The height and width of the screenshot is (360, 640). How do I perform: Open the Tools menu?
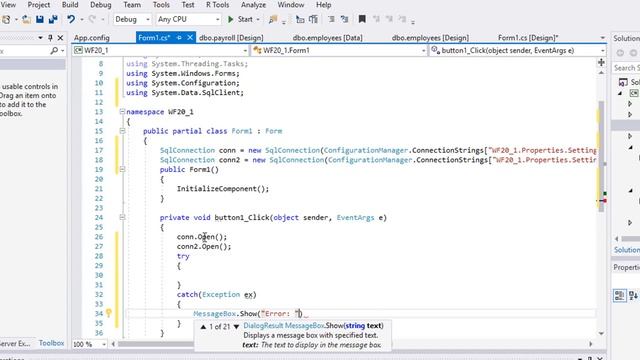pyautogui.click(x=161, y=5)
